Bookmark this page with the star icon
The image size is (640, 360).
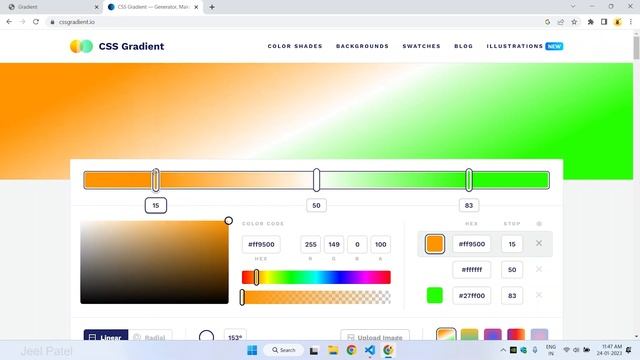(574, 22)
